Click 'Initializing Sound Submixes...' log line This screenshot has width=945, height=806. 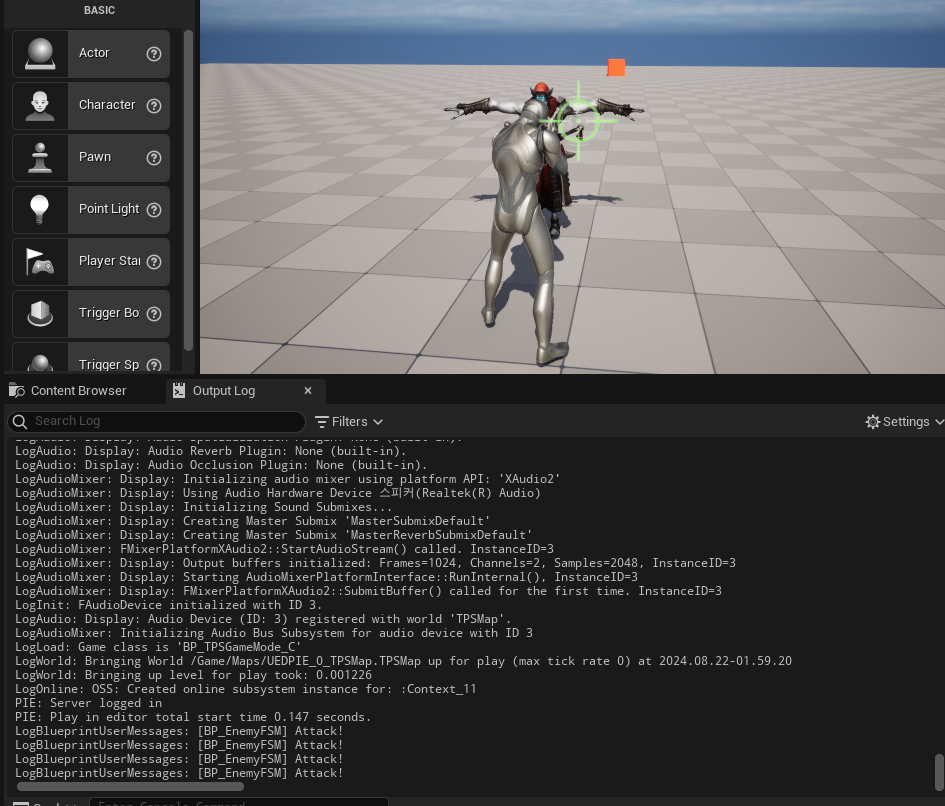(x=204, y=507)
